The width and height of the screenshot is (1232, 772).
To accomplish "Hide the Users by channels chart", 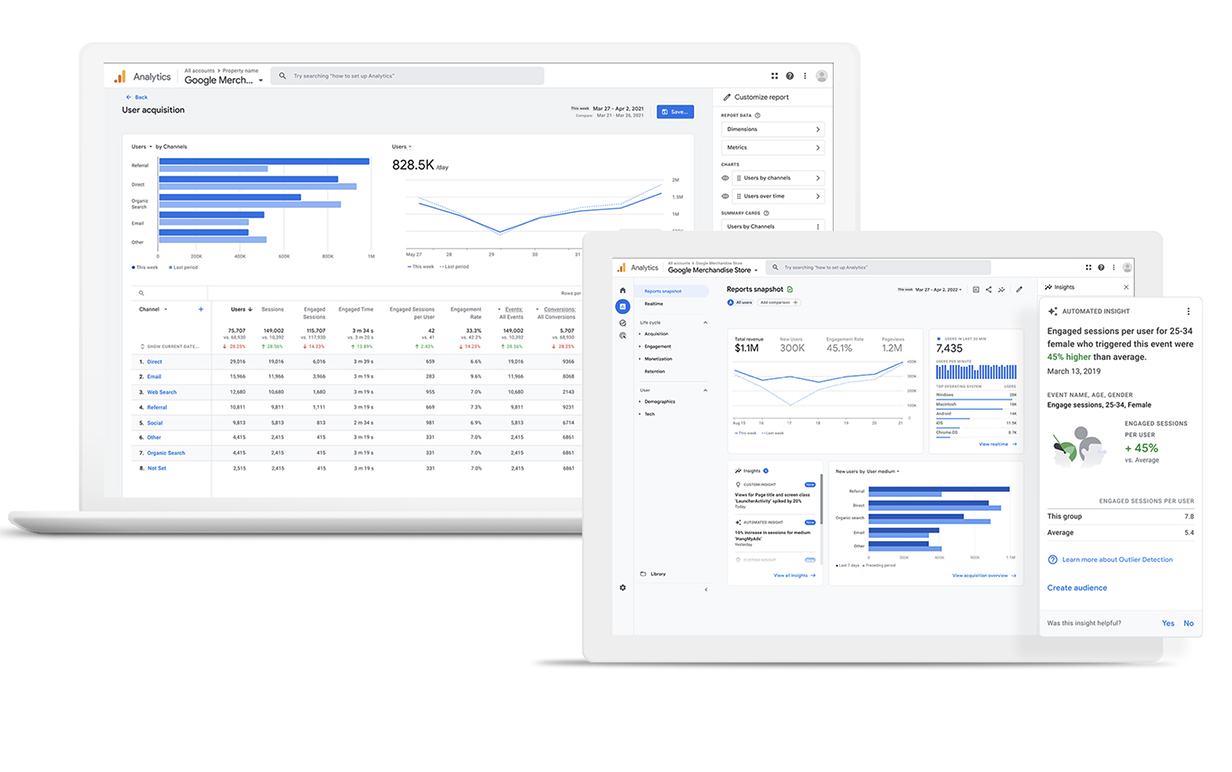I will [725, 178].
